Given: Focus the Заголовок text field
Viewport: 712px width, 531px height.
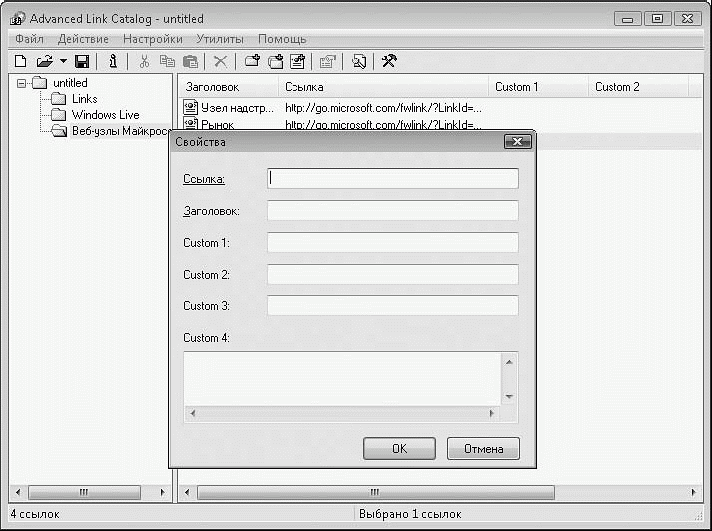Looking at the screenshot, I should 393,211.
